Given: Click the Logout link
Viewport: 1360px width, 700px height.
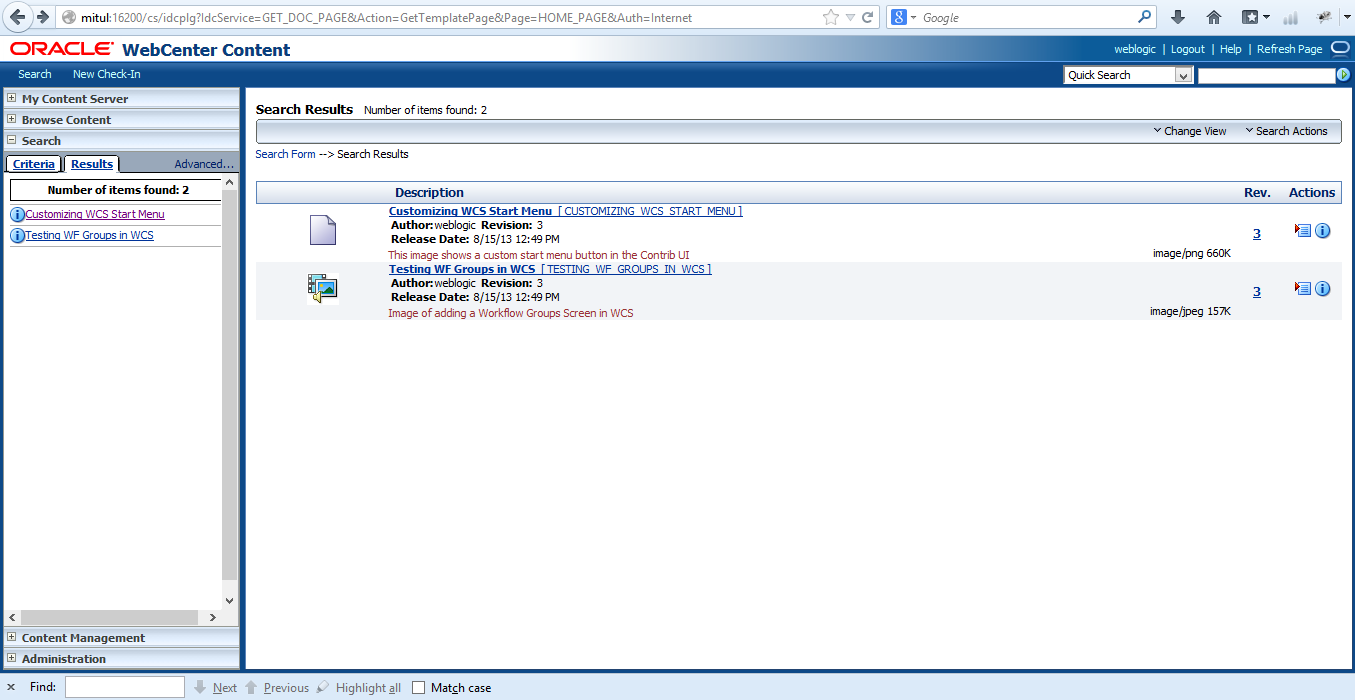Looking at the screenshot, I should [x=1187, y=49].
